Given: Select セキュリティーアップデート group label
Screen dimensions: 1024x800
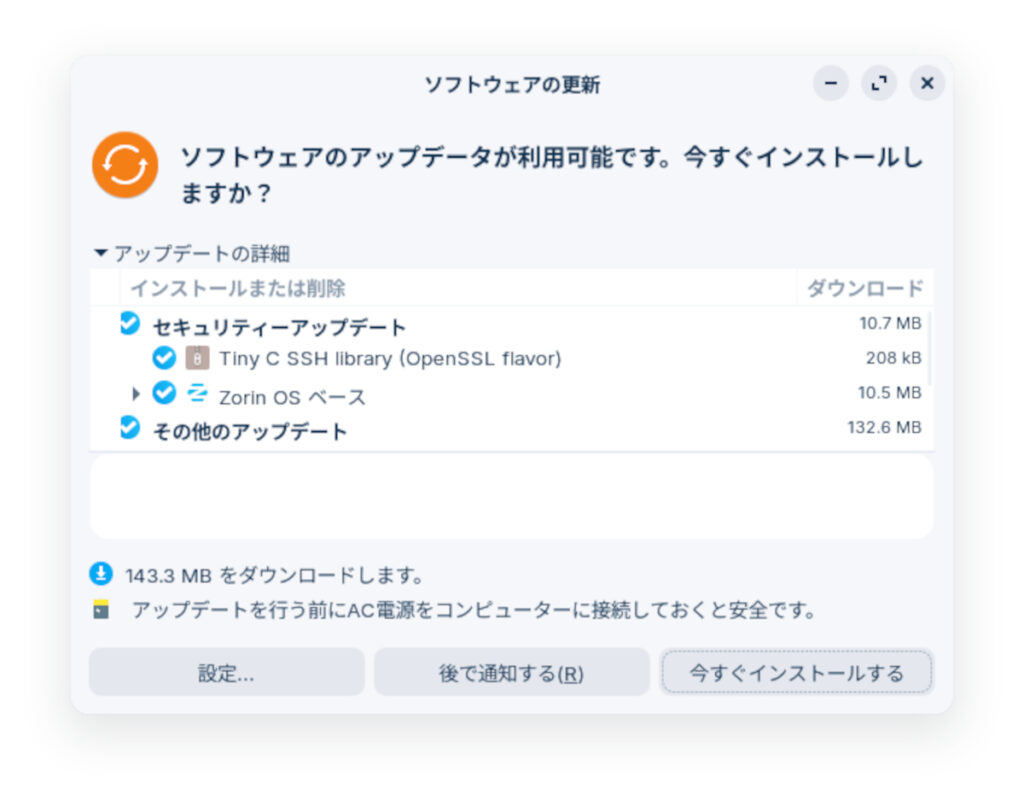Looking at the screenshot, I should [x=279, y=327].
